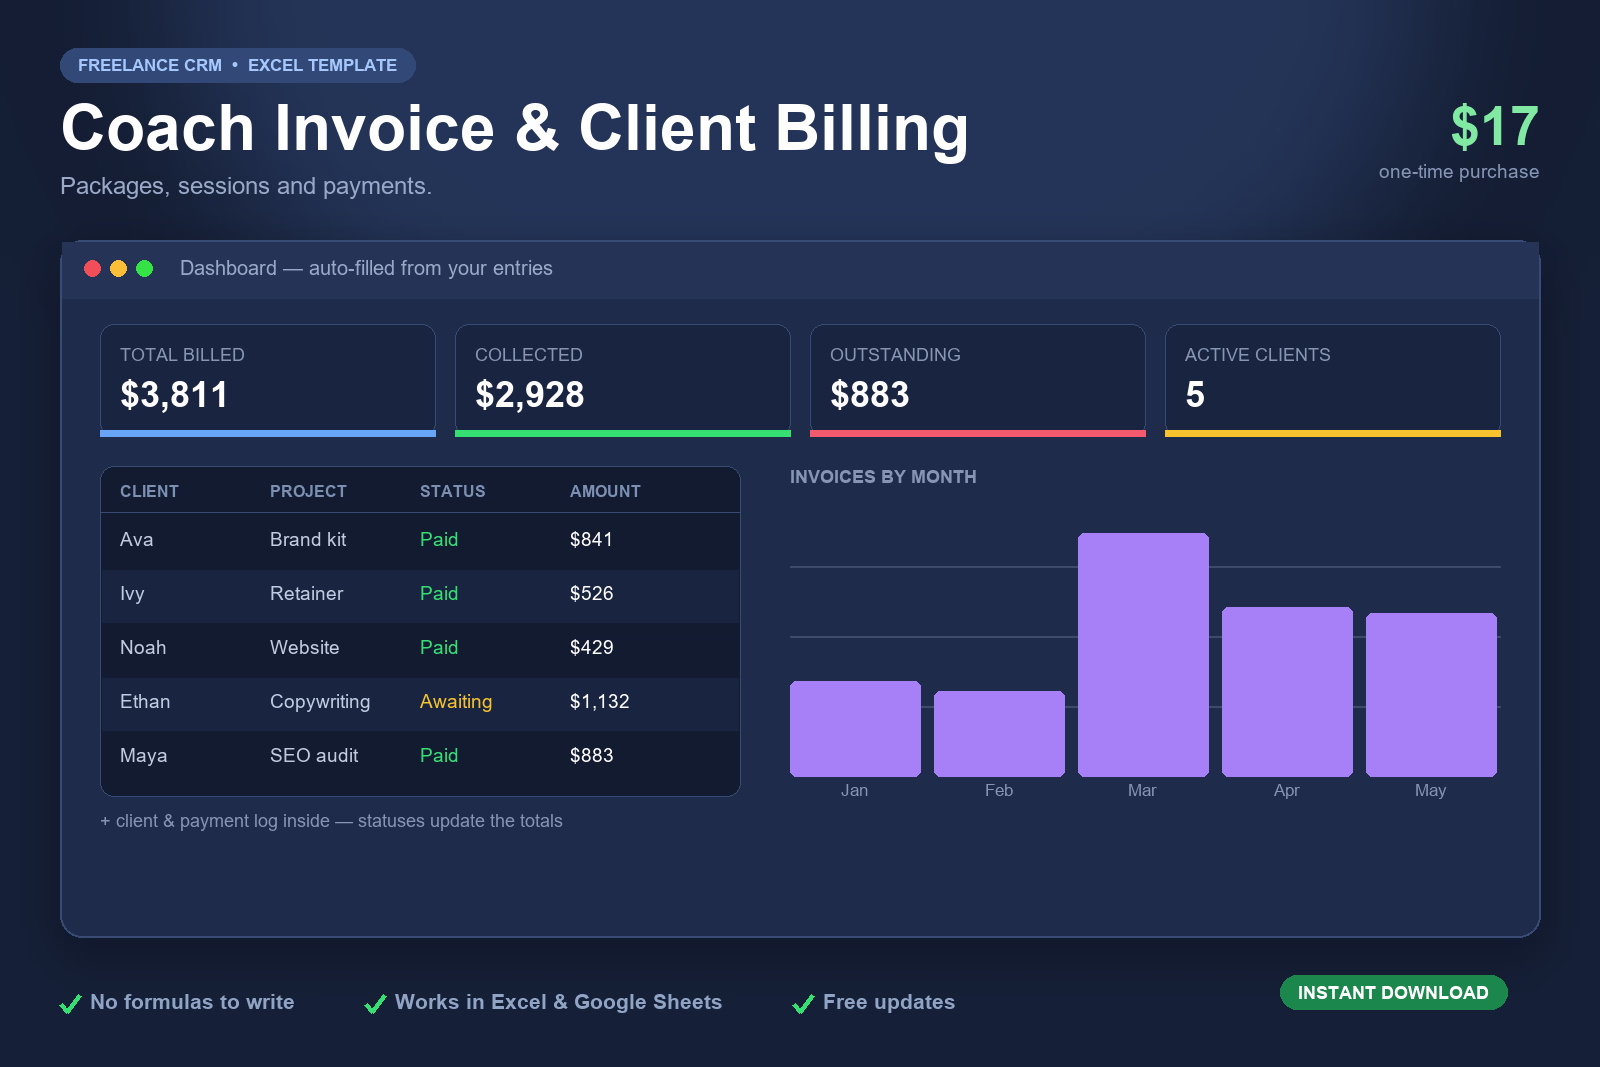The height and width of the screenshot is (1067, 1600).
Task: Click the January bar in chart
Action: pyautogui.click(x=855, y=729)
